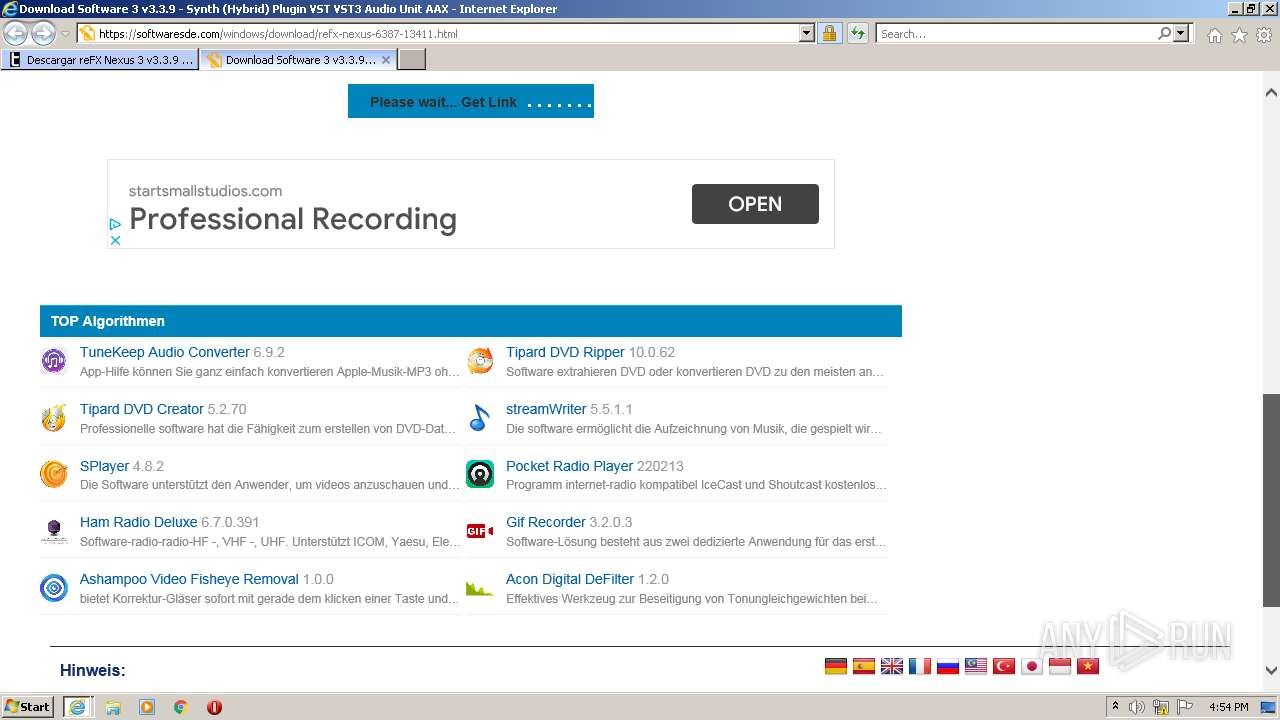Image resolution: width=1280 pixels, height=720 pixels.
Task: Click into the Search input field
Action: point(1015,33)
